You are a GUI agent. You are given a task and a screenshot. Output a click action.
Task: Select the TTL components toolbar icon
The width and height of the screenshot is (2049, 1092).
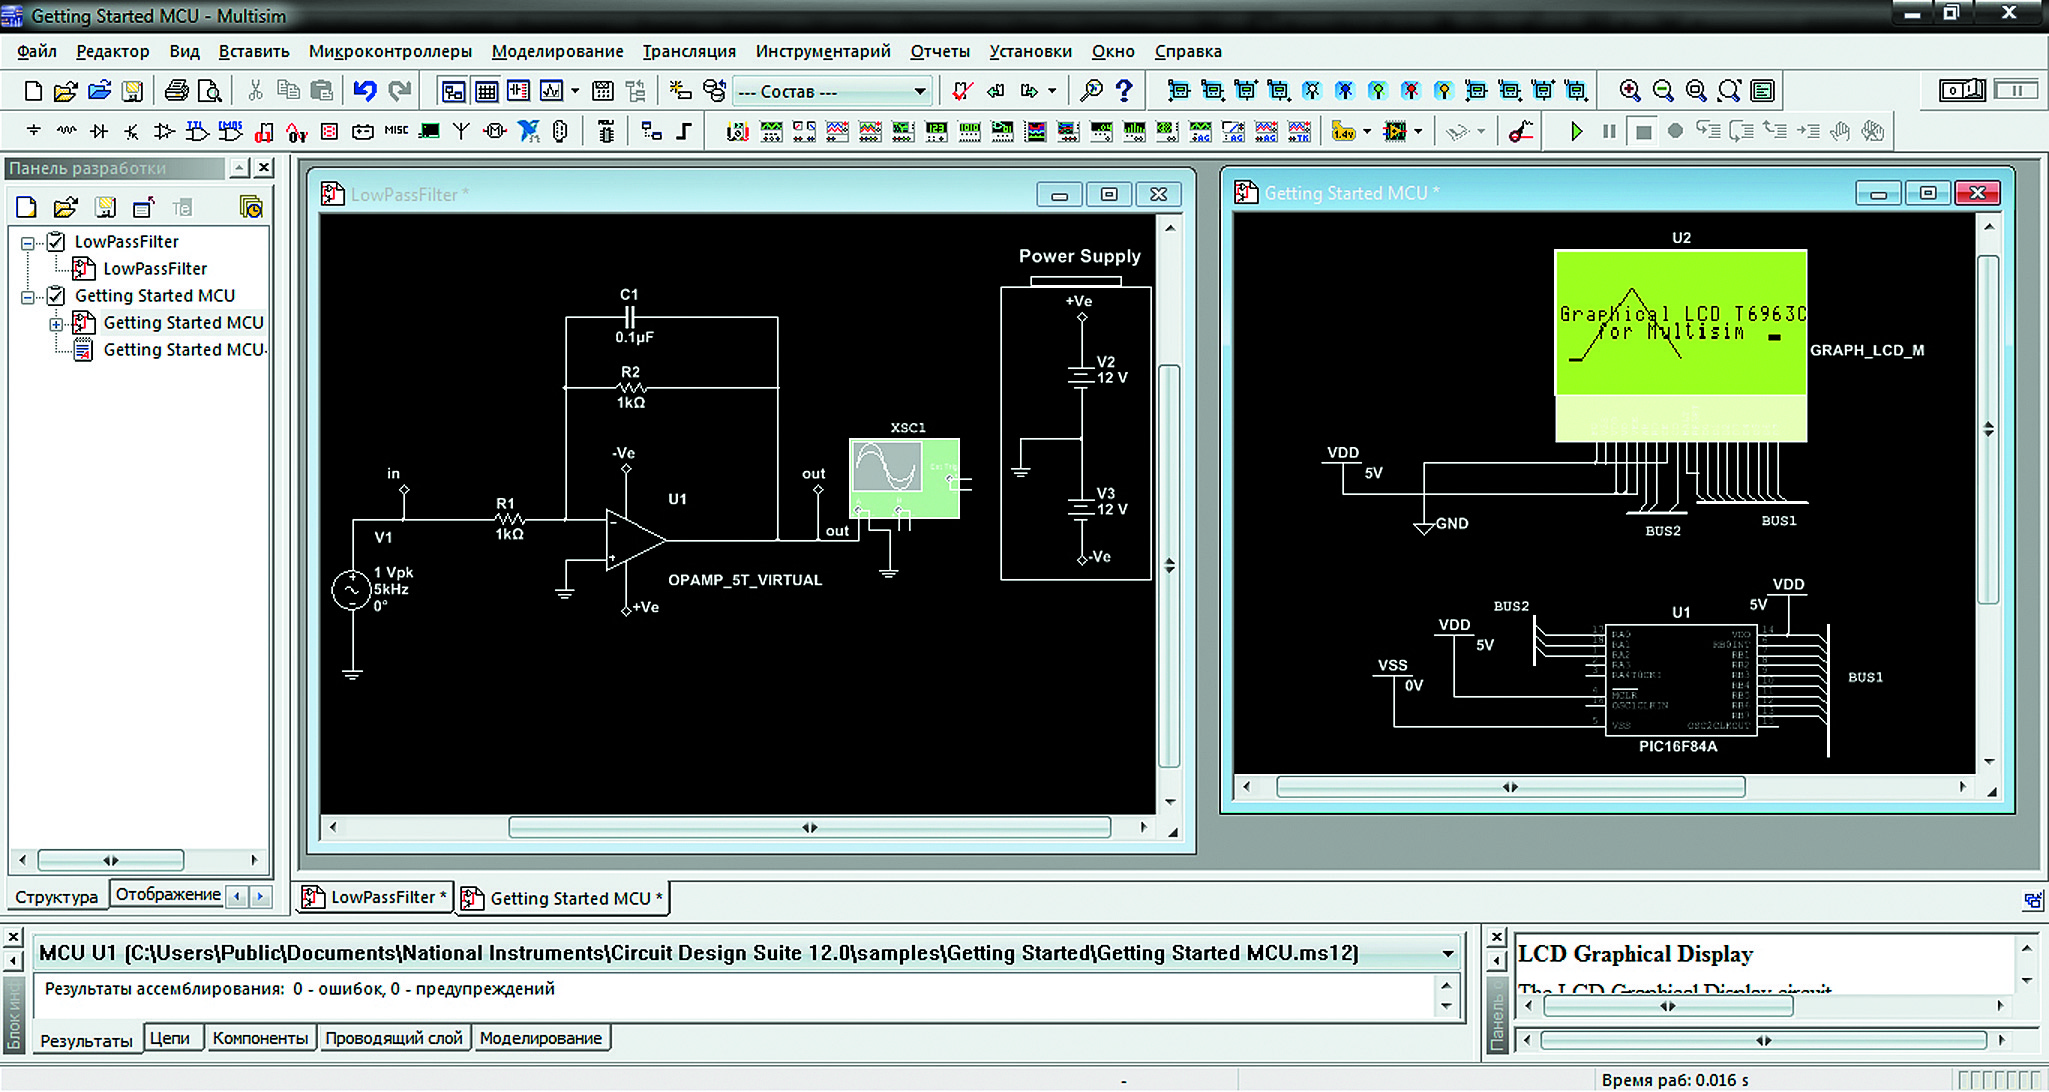click(198, 131)
